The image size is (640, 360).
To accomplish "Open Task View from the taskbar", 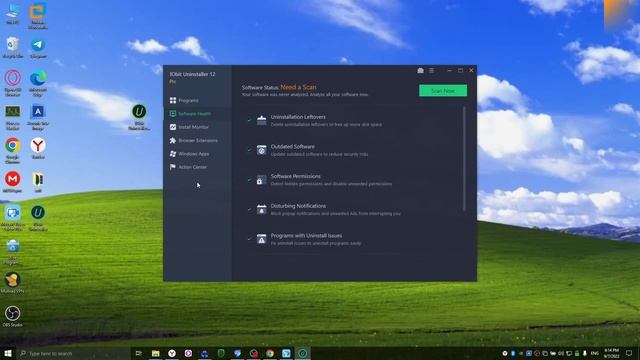I will pos(139,353).
